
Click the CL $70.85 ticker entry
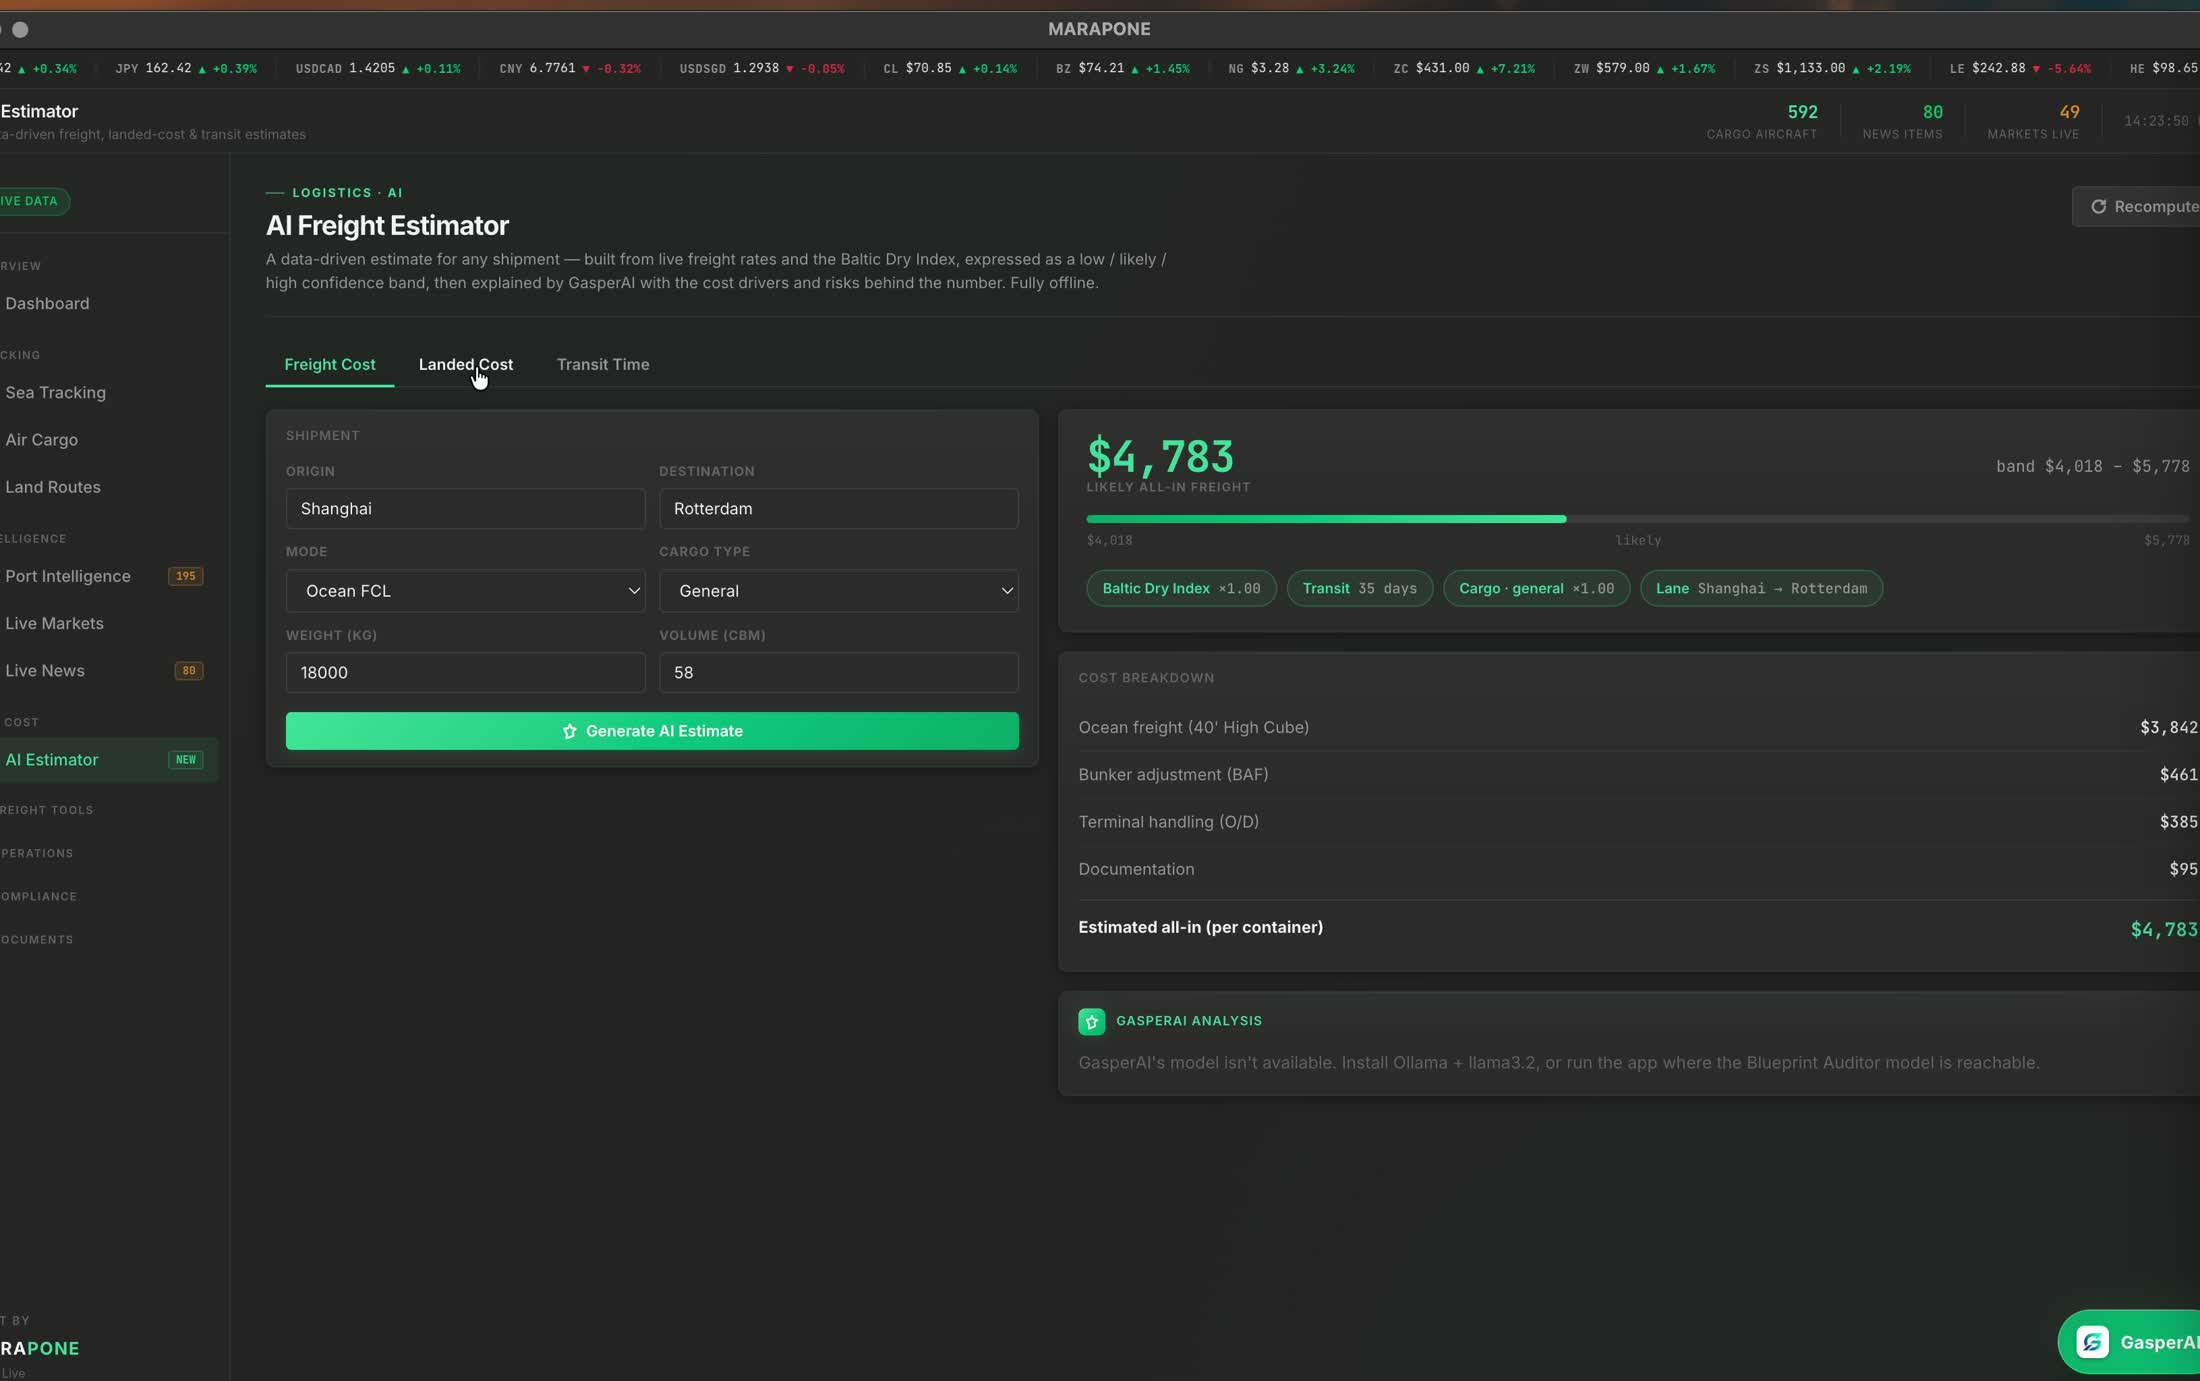tap(950, 68)
